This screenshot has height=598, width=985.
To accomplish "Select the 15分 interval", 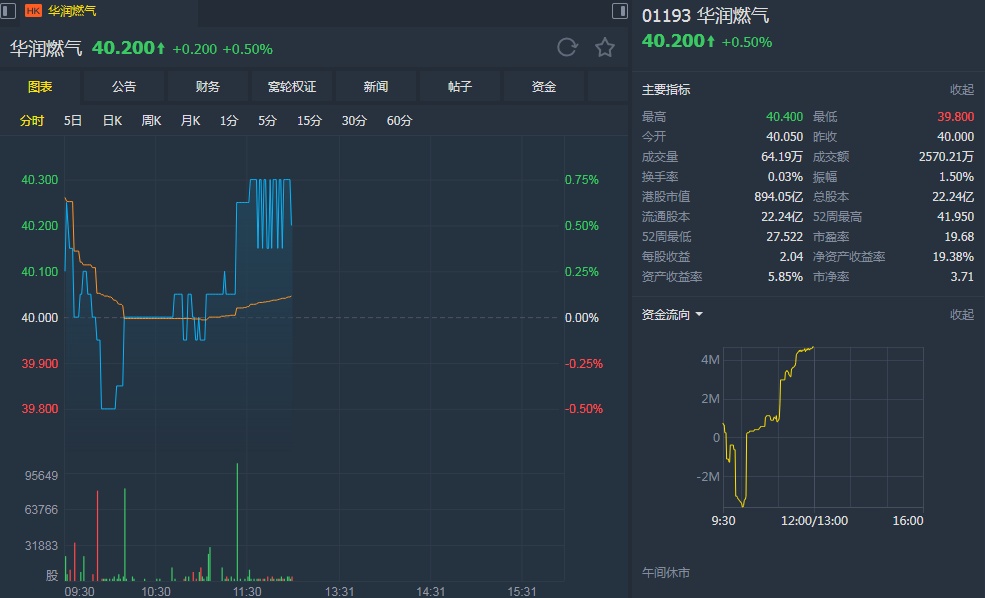I will (x=309, y=121).
